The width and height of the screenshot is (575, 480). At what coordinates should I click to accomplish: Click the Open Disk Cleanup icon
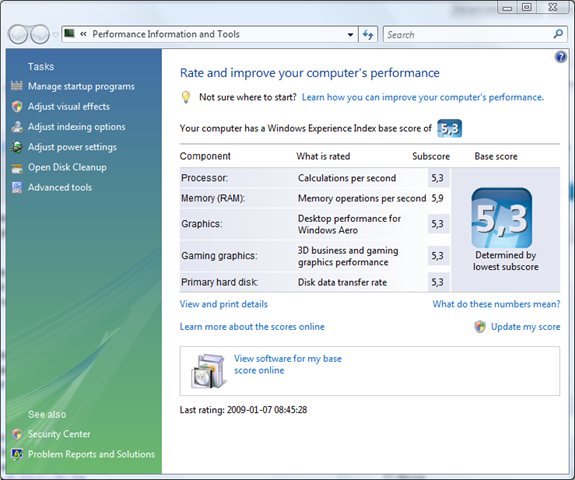[17, 168]
